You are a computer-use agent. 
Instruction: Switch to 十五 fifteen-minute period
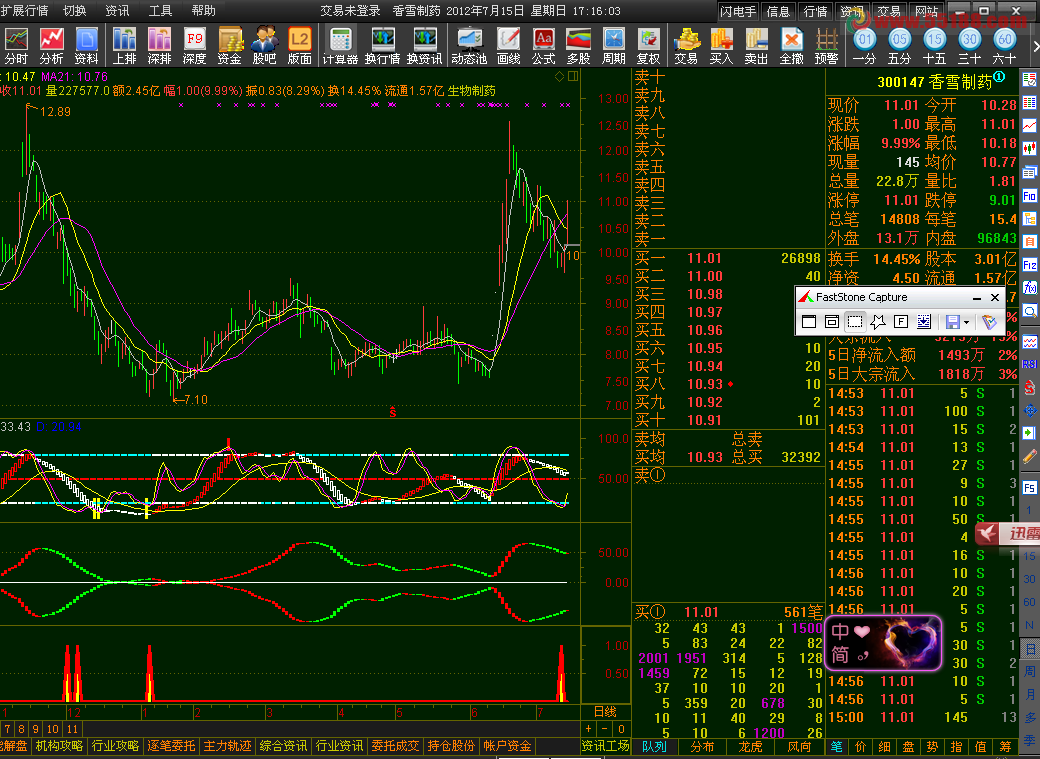[935, 46]
